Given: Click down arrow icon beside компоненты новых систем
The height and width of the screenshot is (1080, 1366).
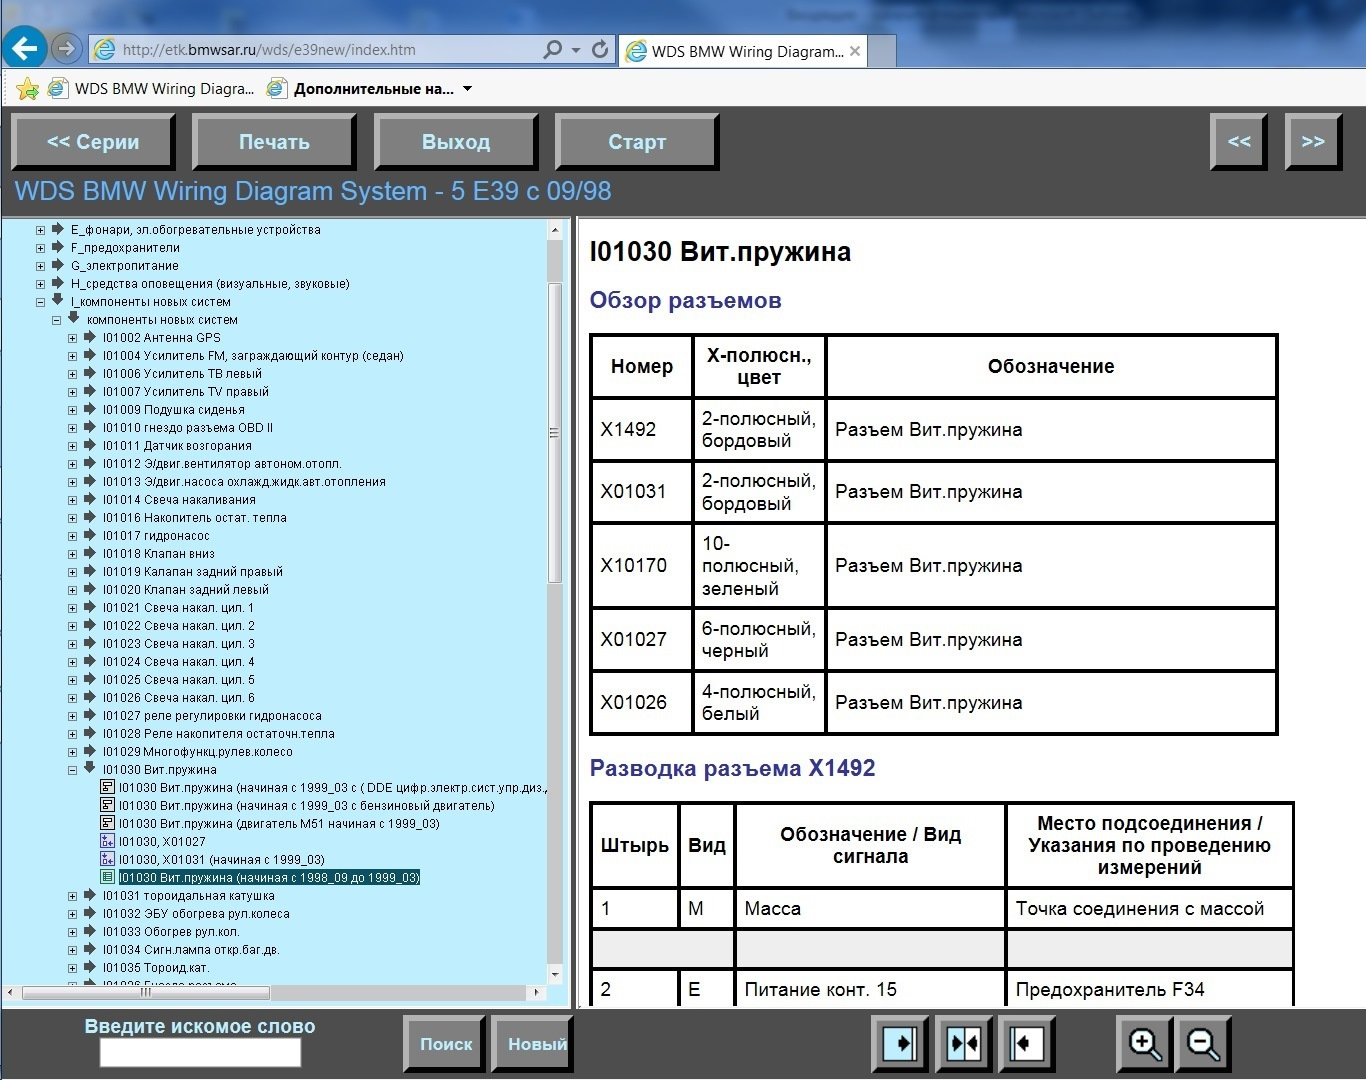Looking at the screenshot, I should pos(73,319).
